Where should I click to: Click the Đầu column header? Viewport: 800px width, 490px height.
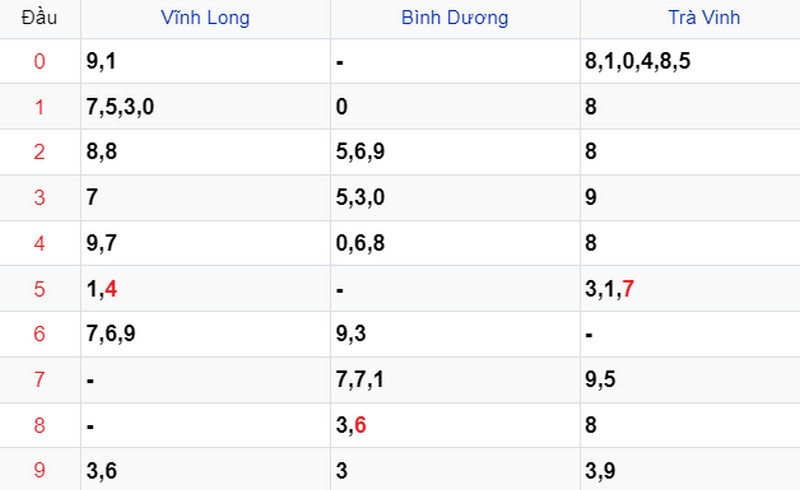pos(39,18)
